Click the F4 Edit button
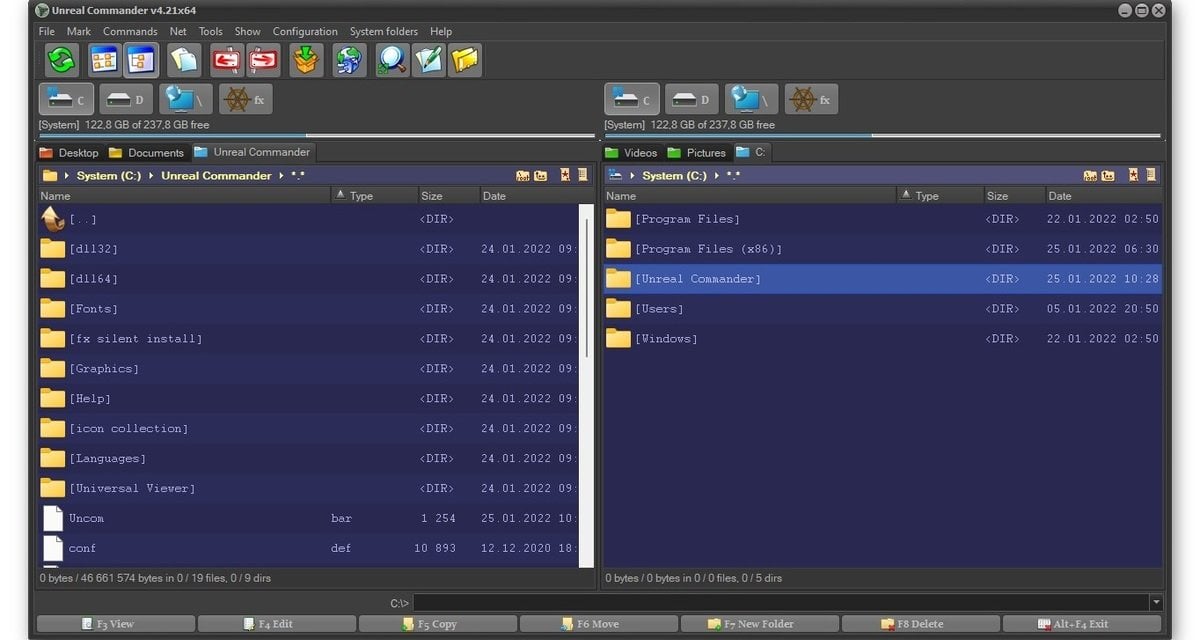1200x640 pixels. (x=276, y=624)
